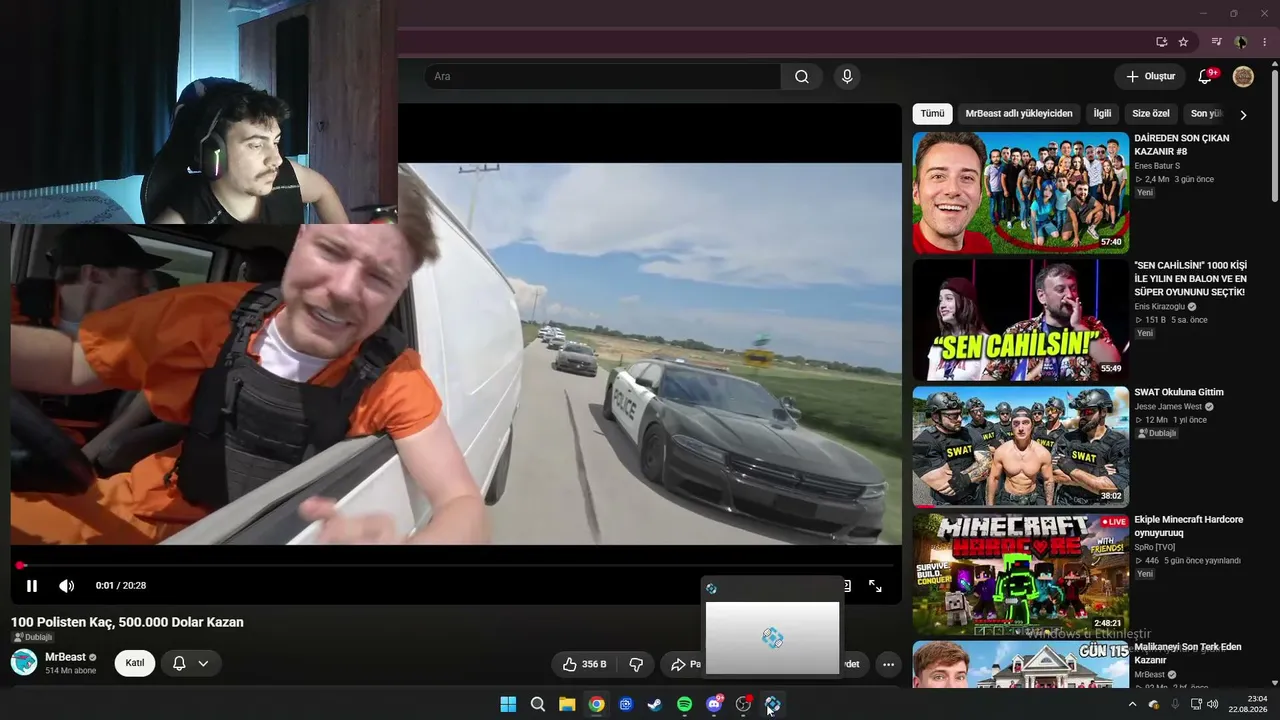Show hidden system tray icons

click(1132, 704)
